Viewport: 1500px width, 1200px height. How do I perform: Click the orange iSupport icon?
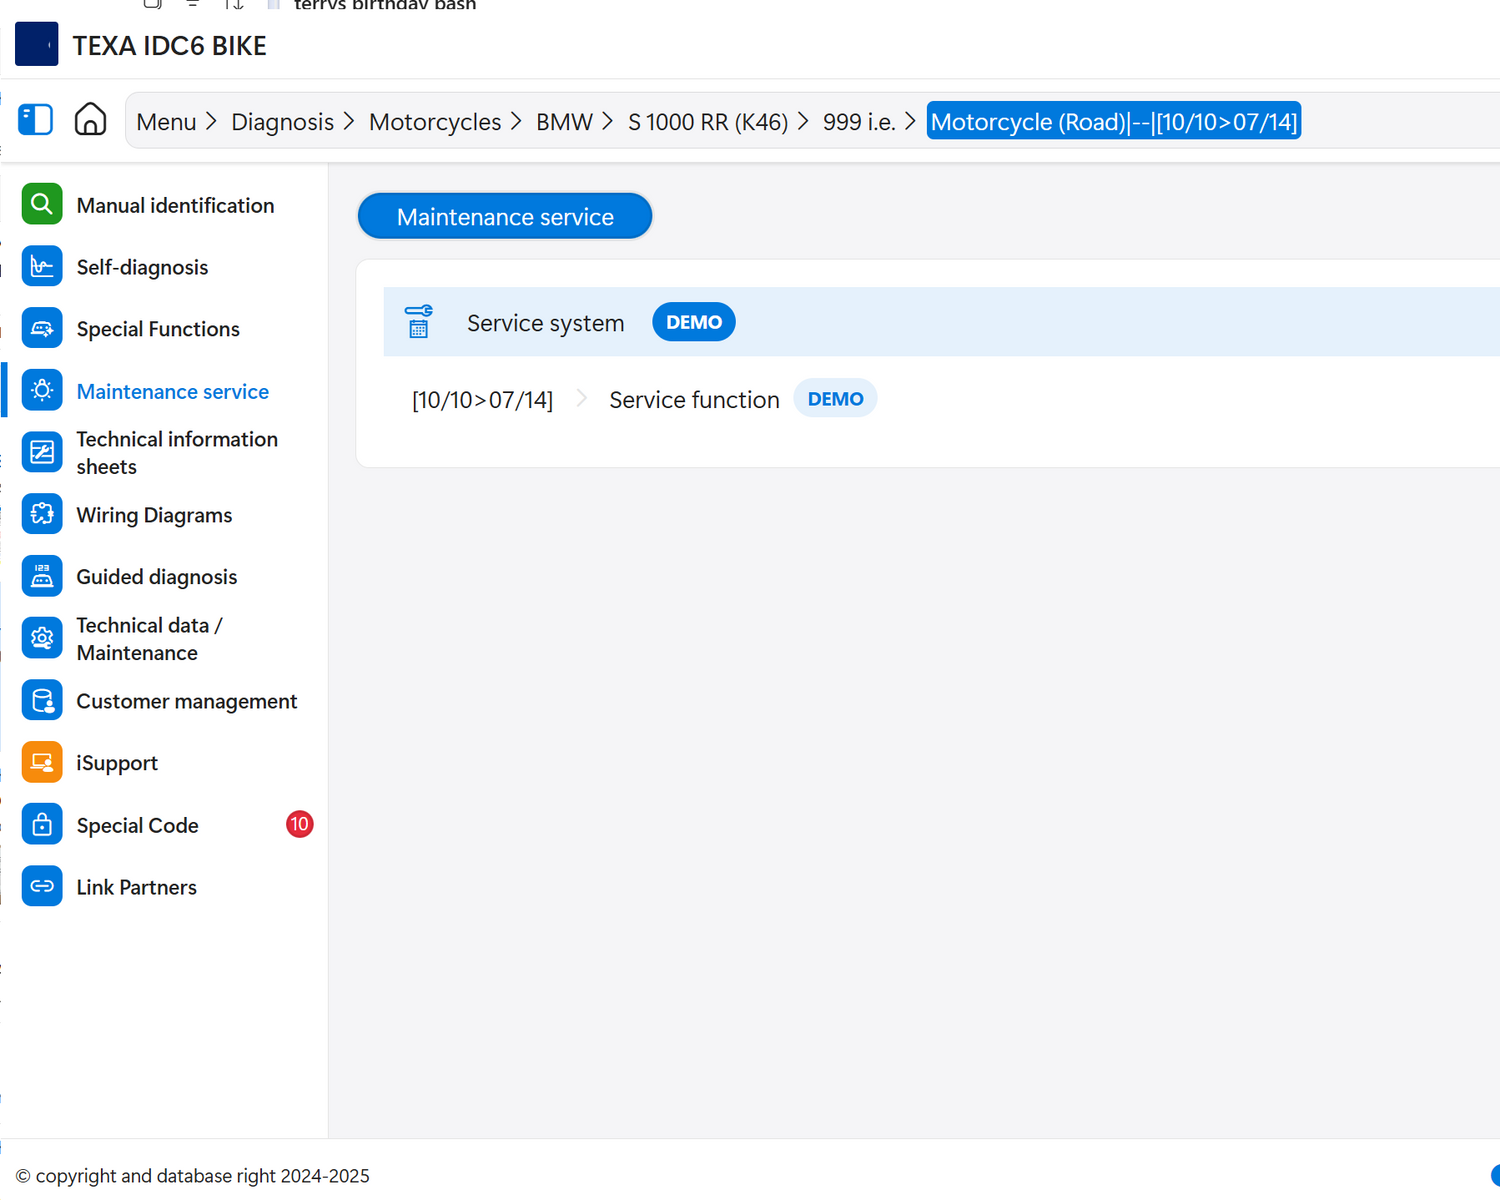pyautogui.click(x=42, y=763)
